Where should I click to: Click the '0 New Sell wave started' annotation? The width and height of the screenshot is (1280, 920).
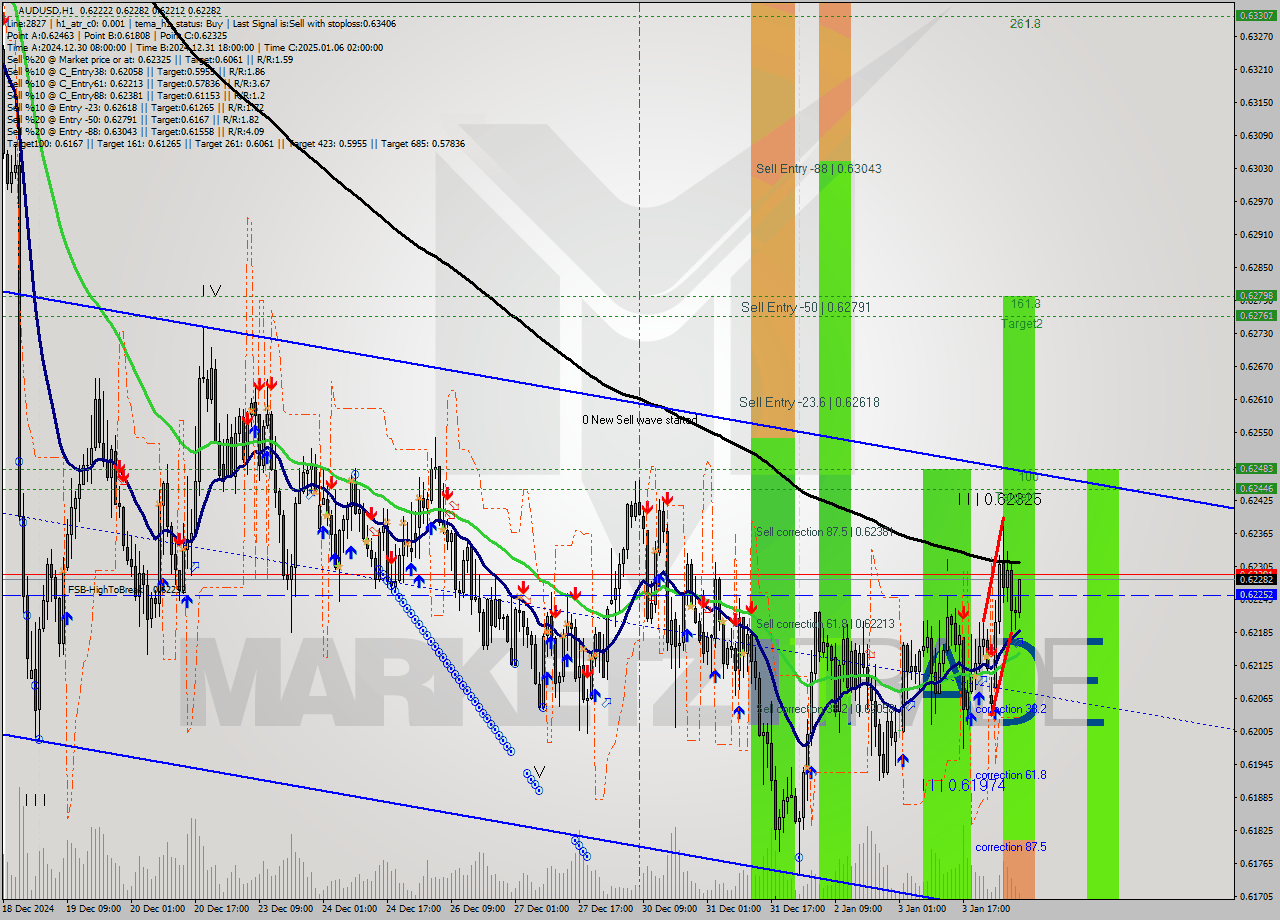click(x=640, y=420)
